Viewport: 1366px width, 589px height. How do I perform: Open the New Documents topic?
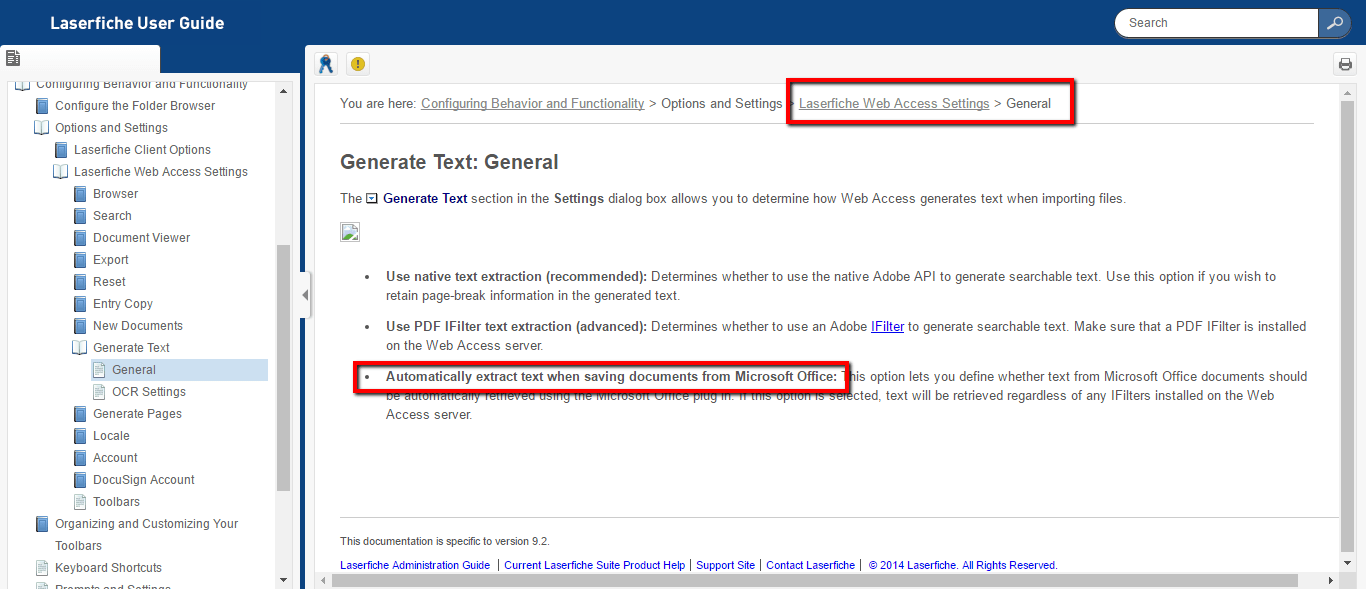[138, 326]
